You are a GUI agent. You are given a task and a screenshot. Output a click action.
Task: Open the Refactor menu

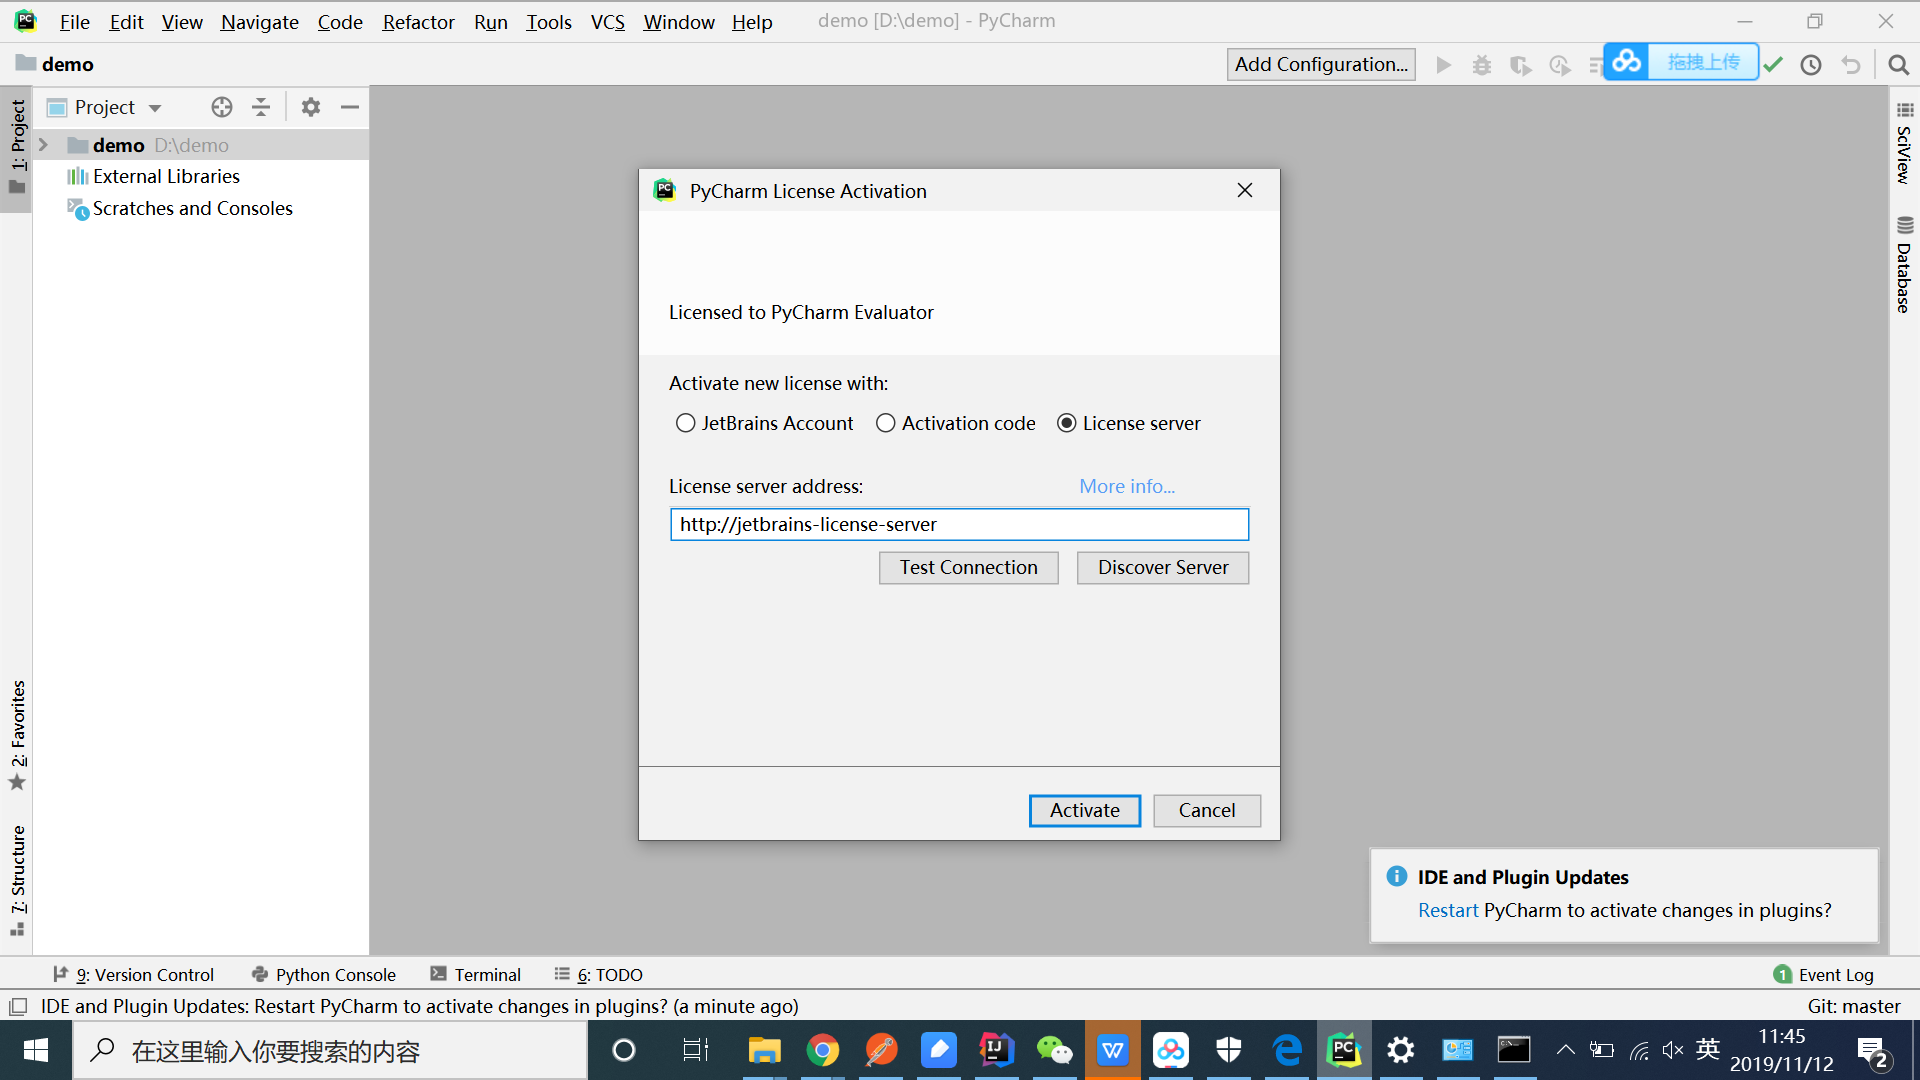tap(418, 22)
